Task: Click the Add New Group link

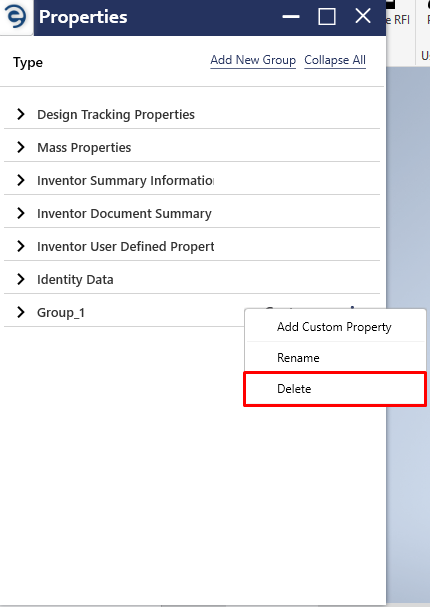Action: pyautogui.click(x=253, y=60)
